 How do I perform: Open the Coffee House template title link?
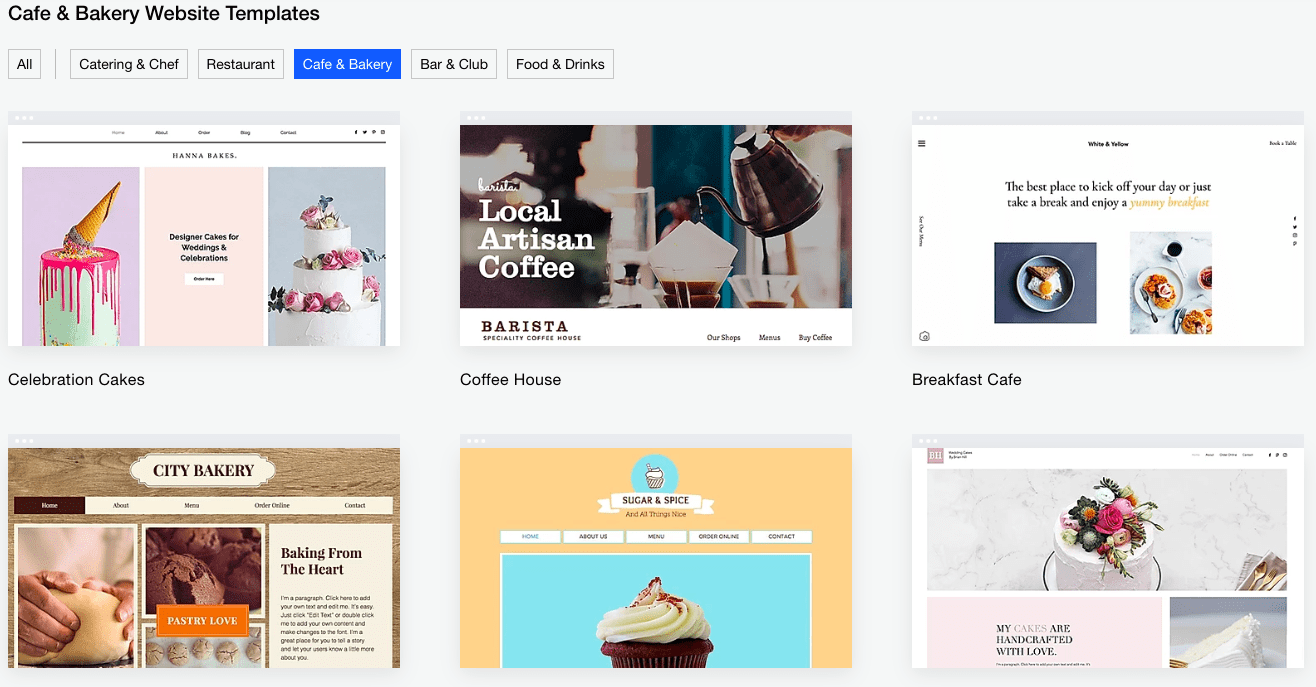(x=510, y=380)
